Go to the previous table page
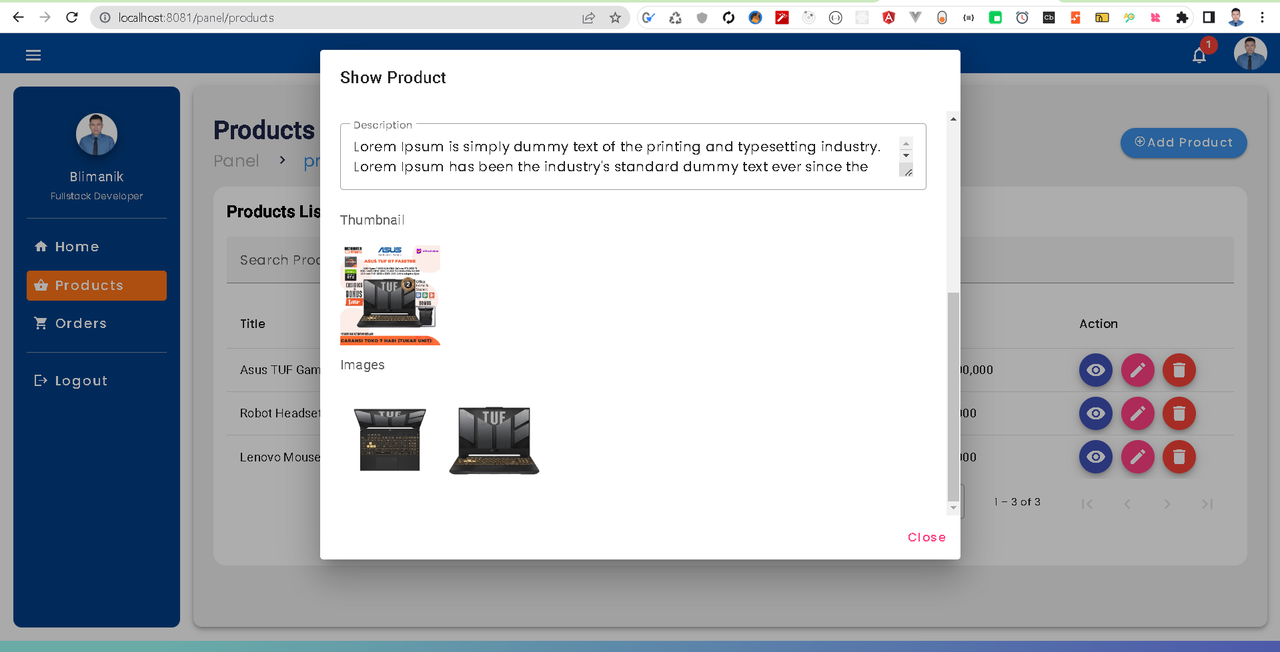This screenshot has width=1280, height=652. tap(1127, 504)
